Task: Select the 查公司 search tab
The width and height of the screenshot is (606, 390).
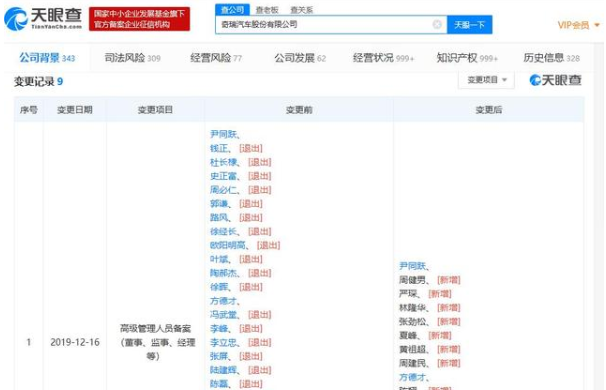Action: click(232, 10)
